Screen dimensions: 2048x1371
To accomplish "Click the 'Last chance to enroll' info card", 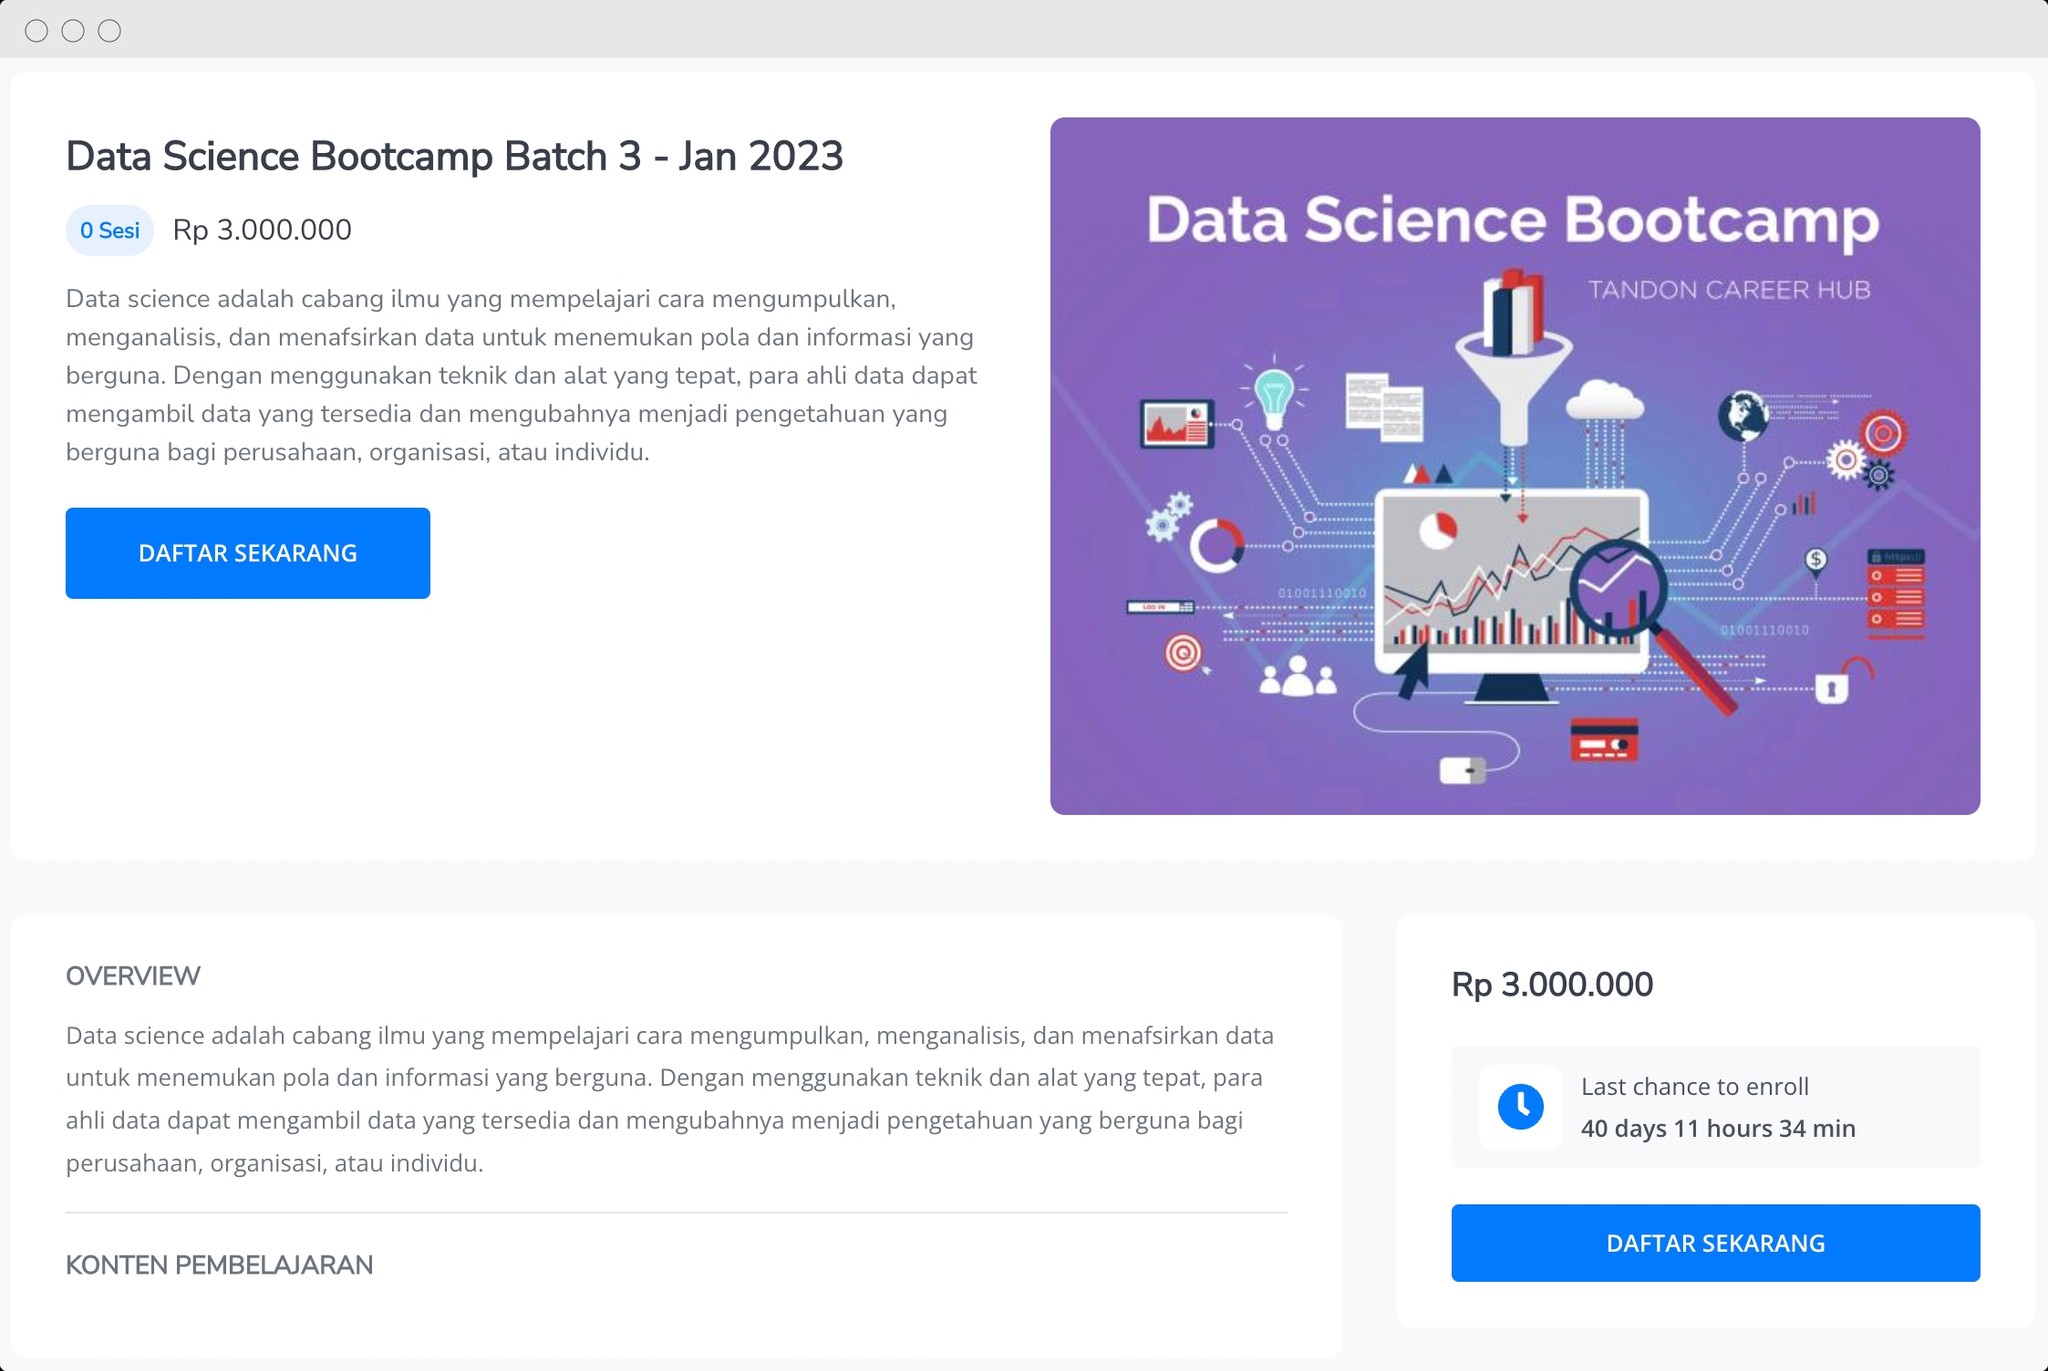I will pyautogui.click(x=1716, y=1108).
